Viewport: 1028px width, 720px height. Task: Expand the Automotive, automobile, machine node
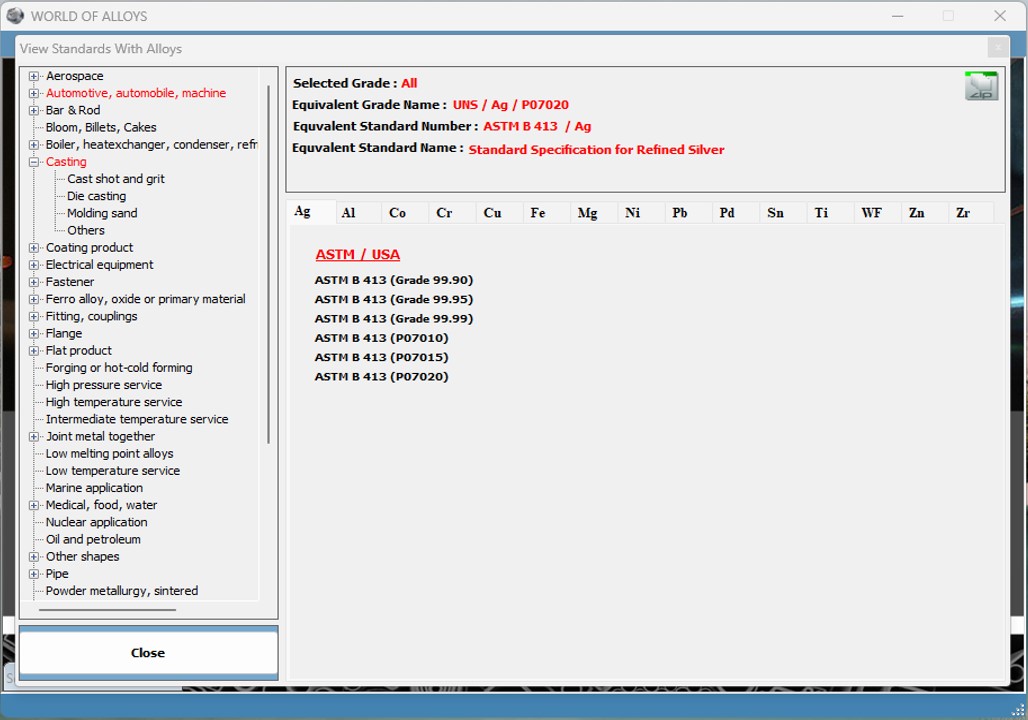click(33, 93)
